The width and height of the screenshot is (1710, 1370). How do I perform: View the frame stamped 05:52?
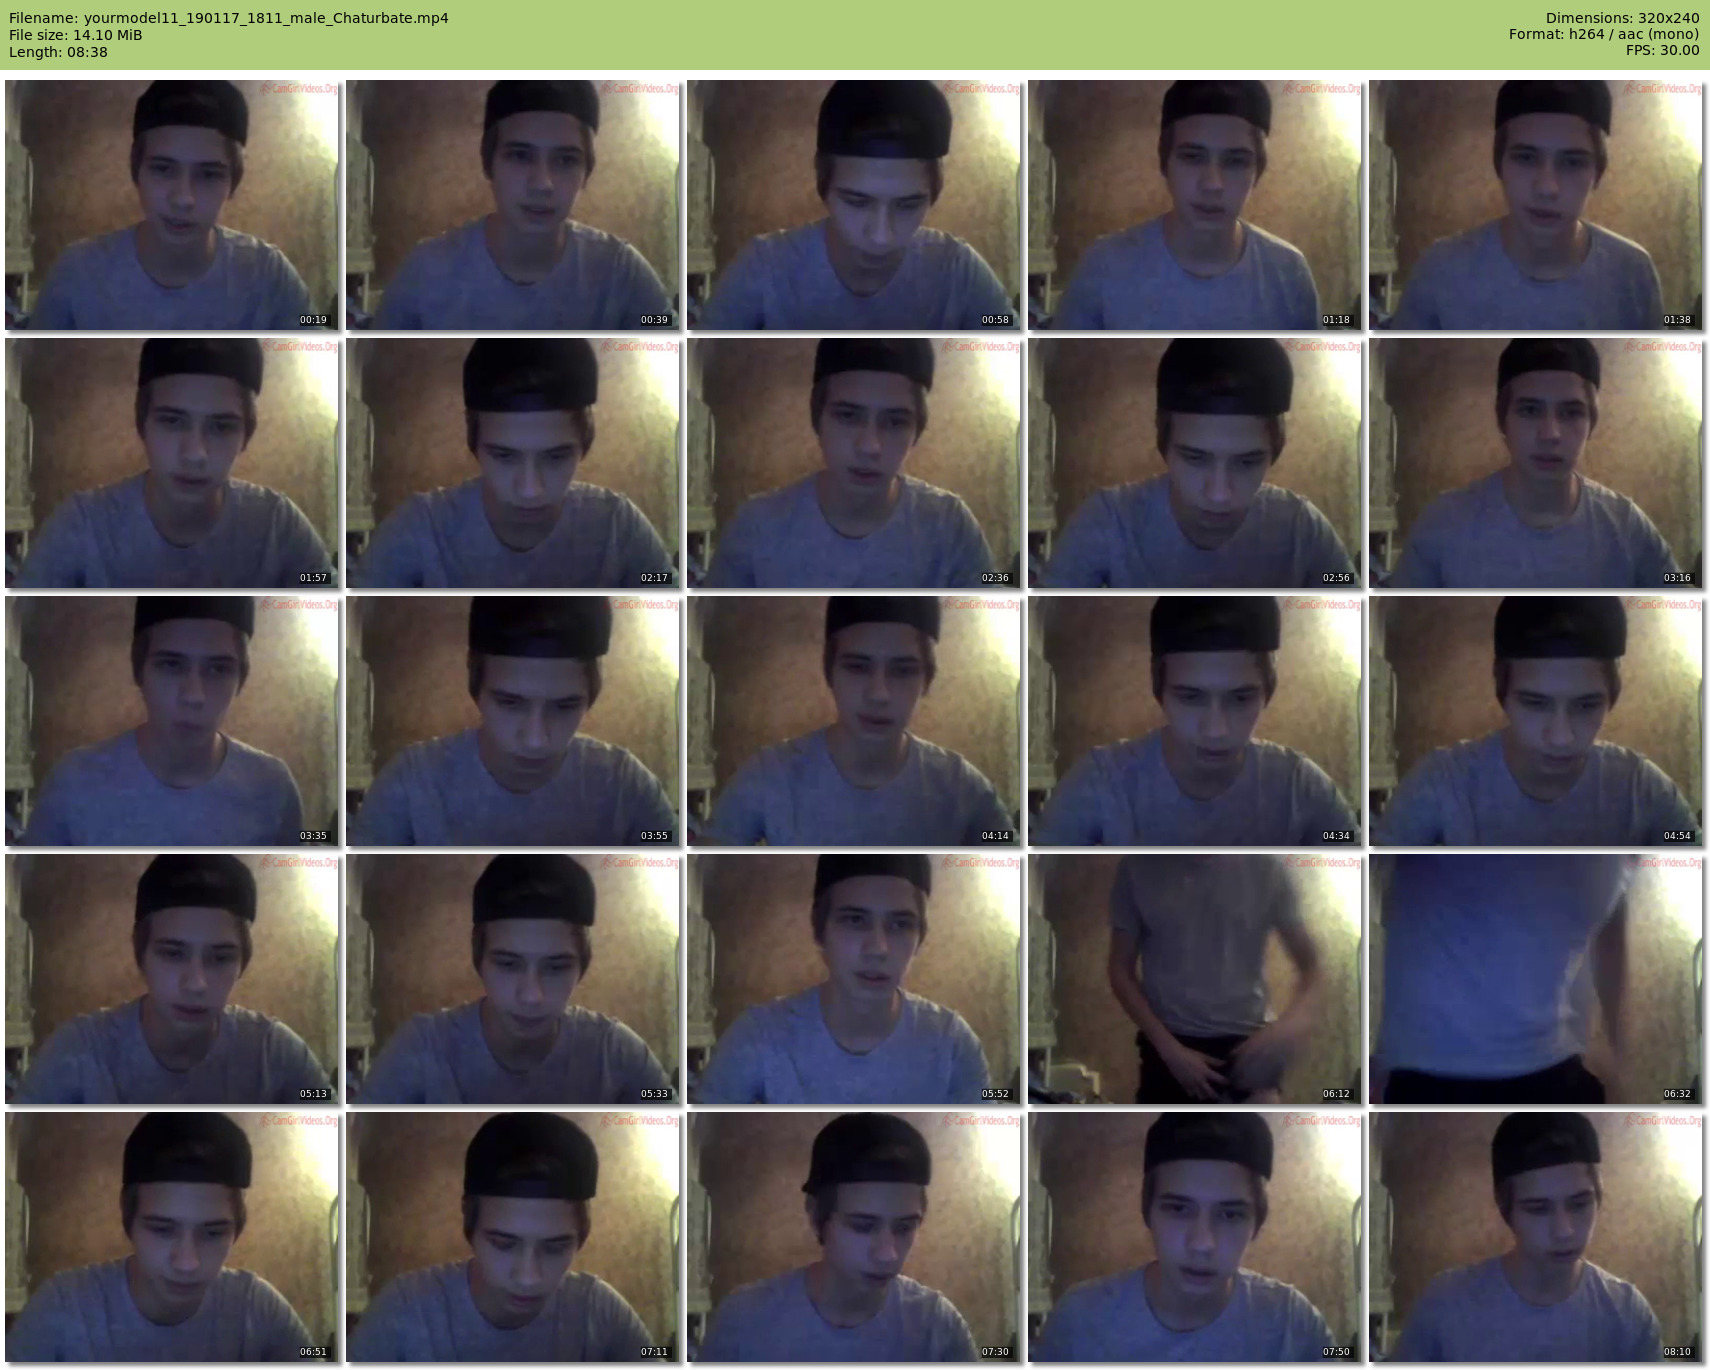pos(854,979)
